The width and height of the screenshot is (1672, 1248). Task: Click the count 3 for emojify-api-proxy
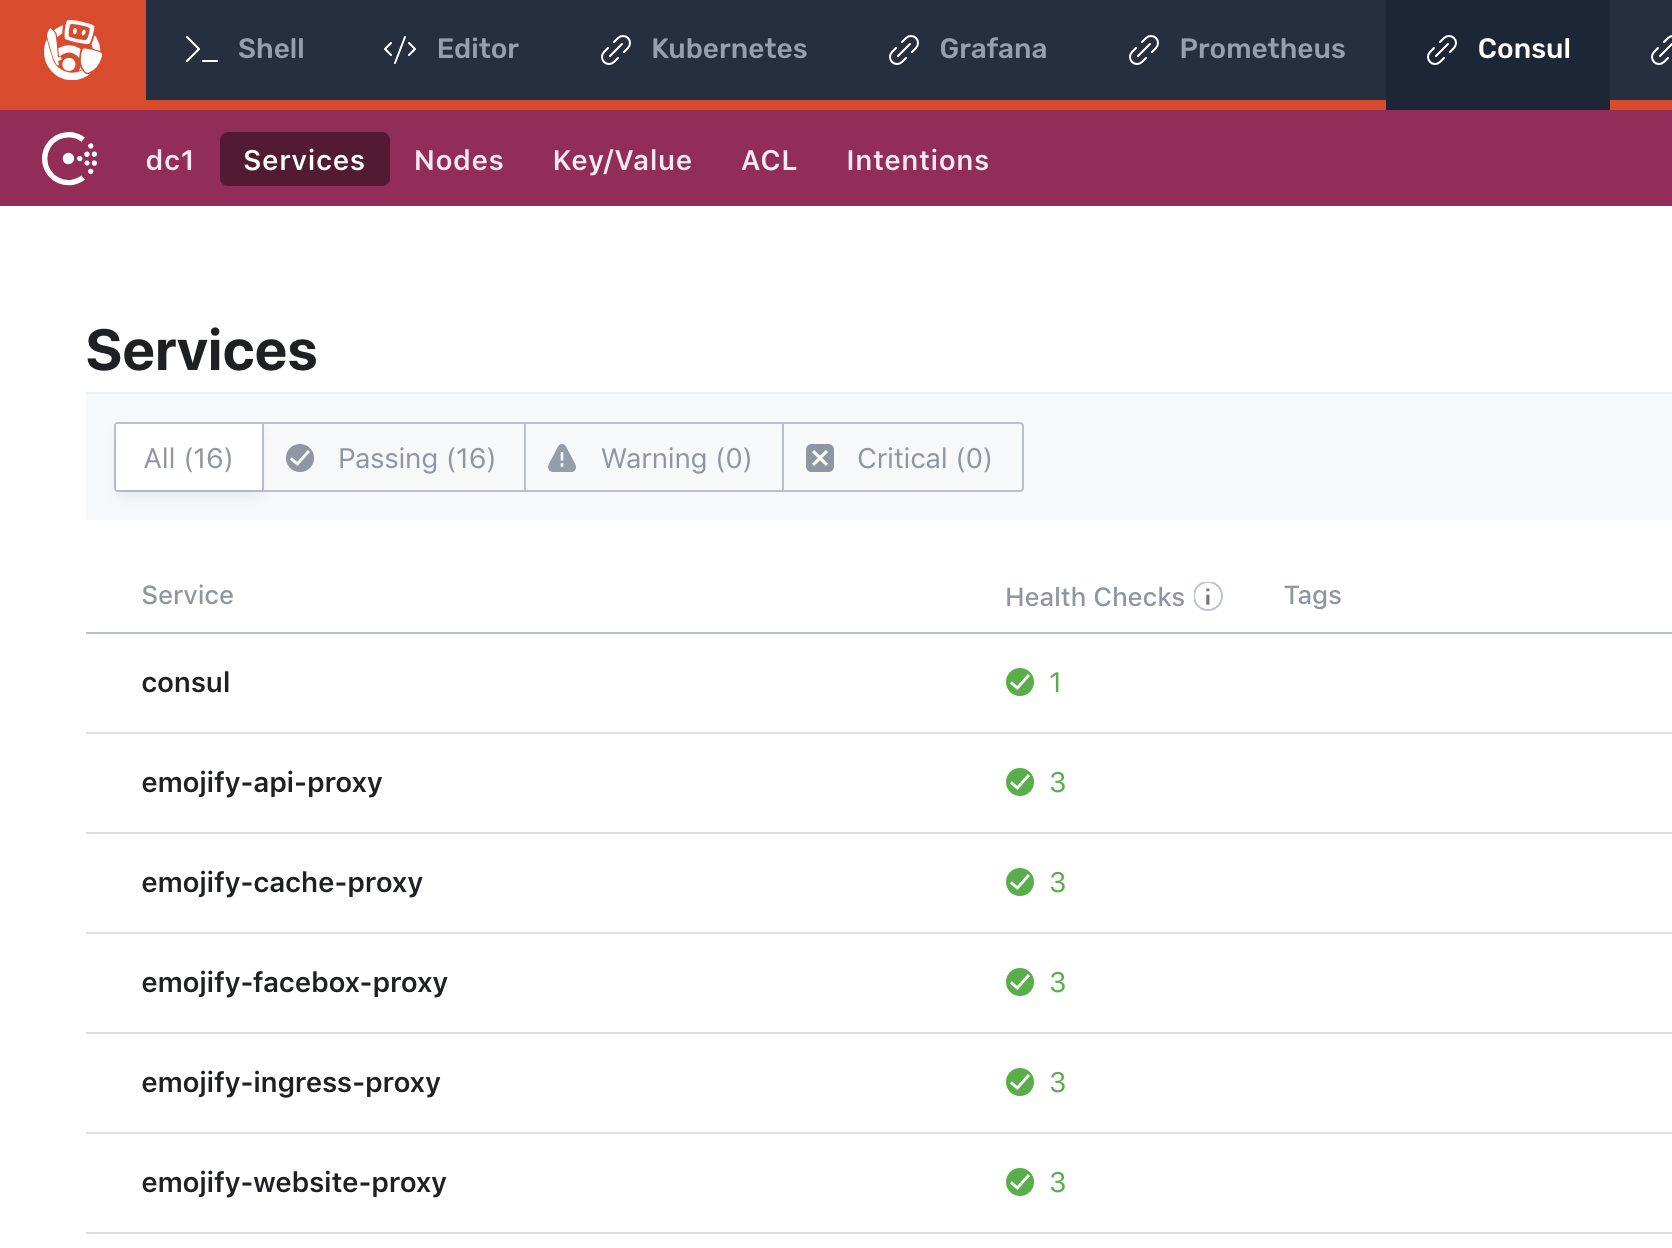[x=1058, y=782]
